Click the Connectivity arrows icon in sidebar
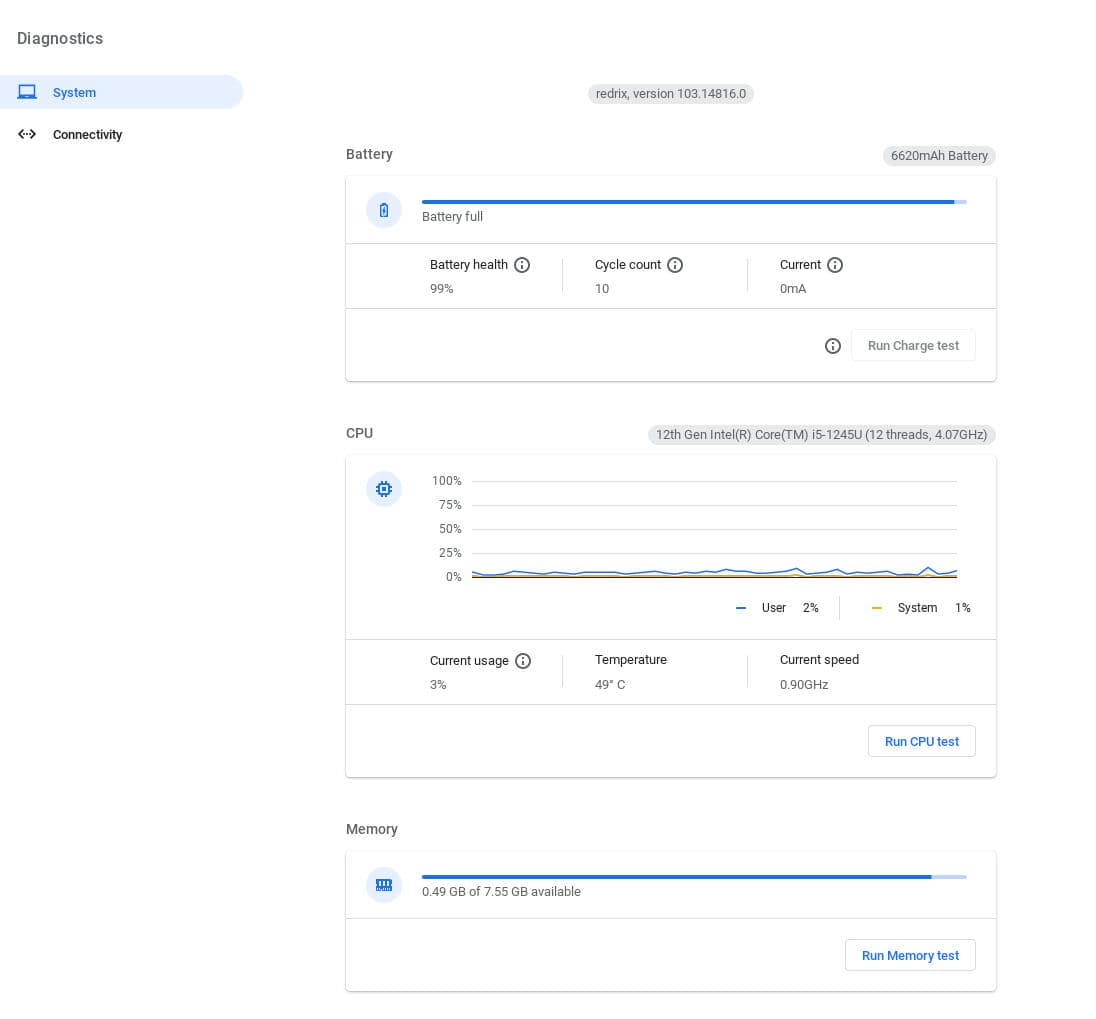Viewport: 1096px width, 1019px height. point(27,134)
